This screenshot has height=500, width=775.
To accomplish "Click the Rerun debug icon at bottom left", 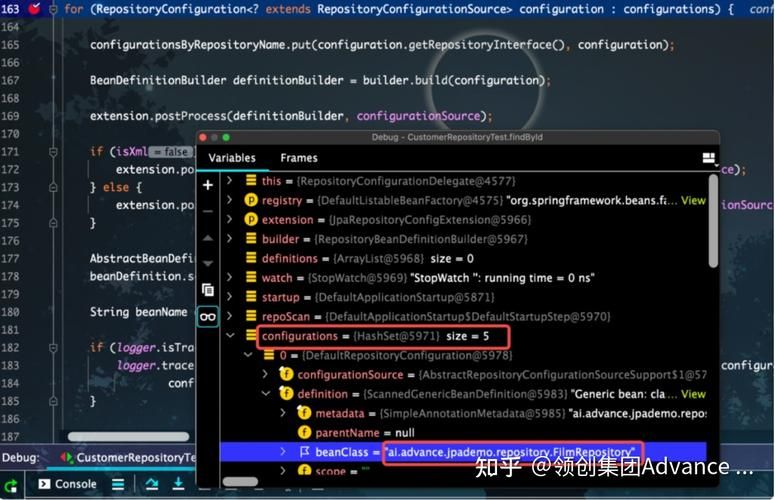I will coord(10,484).
